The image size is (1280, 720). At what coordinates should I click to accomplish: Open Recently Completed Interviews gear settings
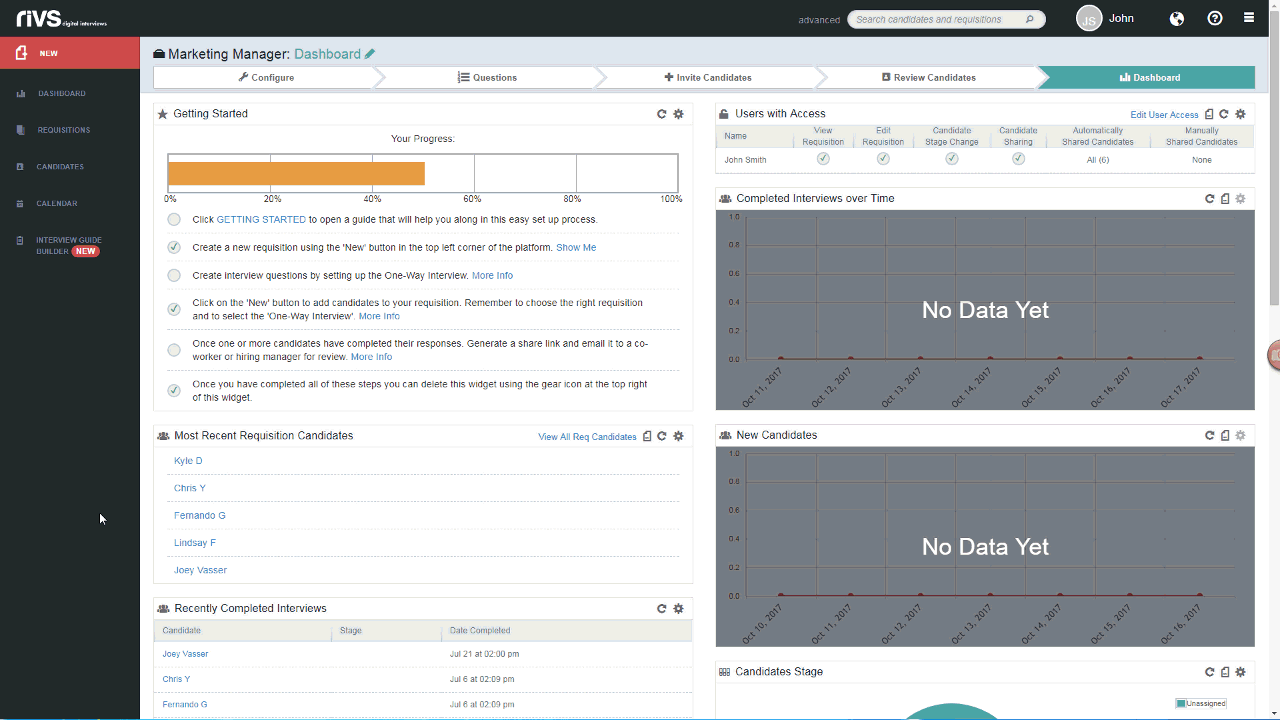[678, 609]
